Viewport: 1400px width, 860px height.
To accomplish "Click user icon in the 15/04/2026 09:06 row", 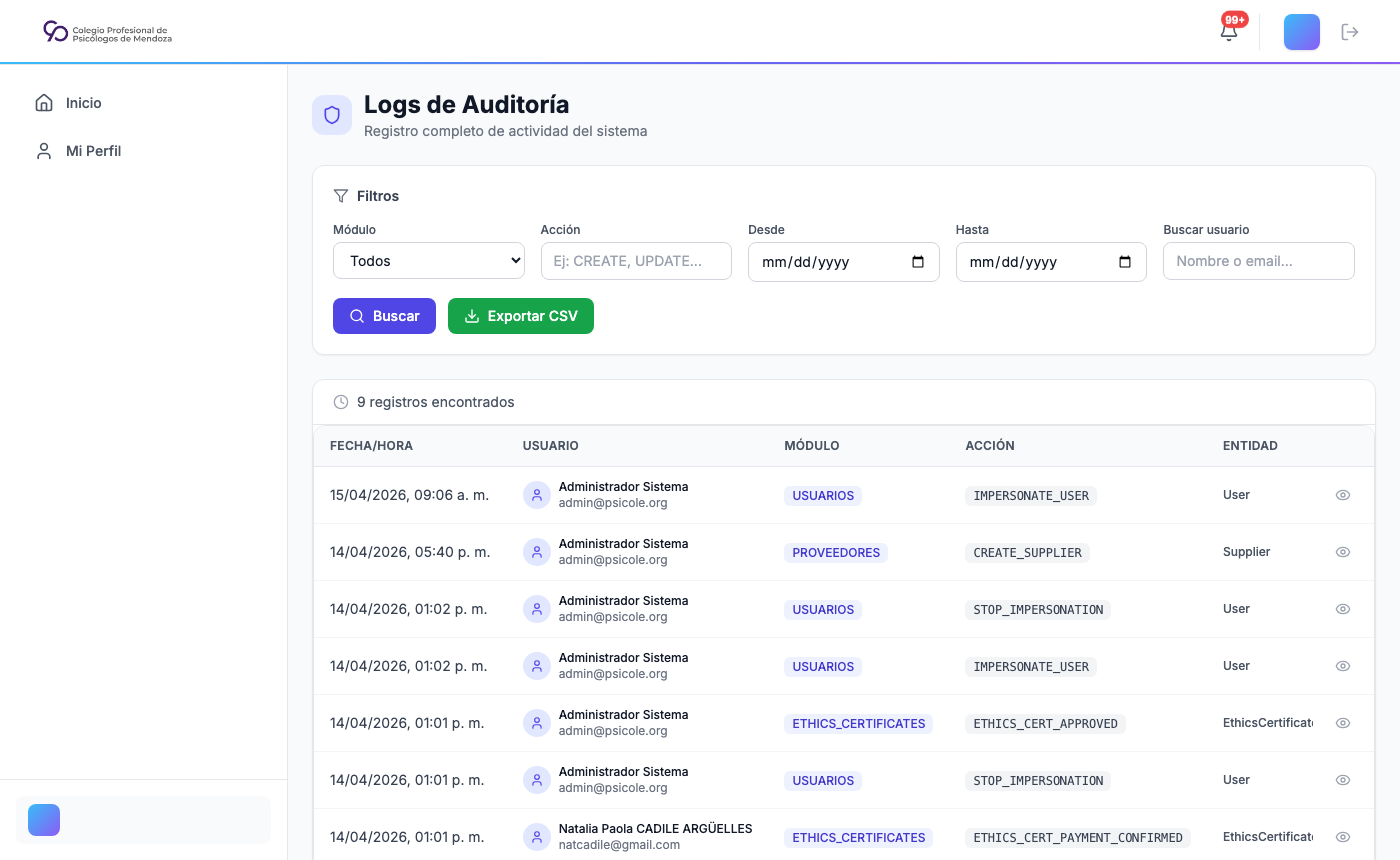I will [537, 495].
